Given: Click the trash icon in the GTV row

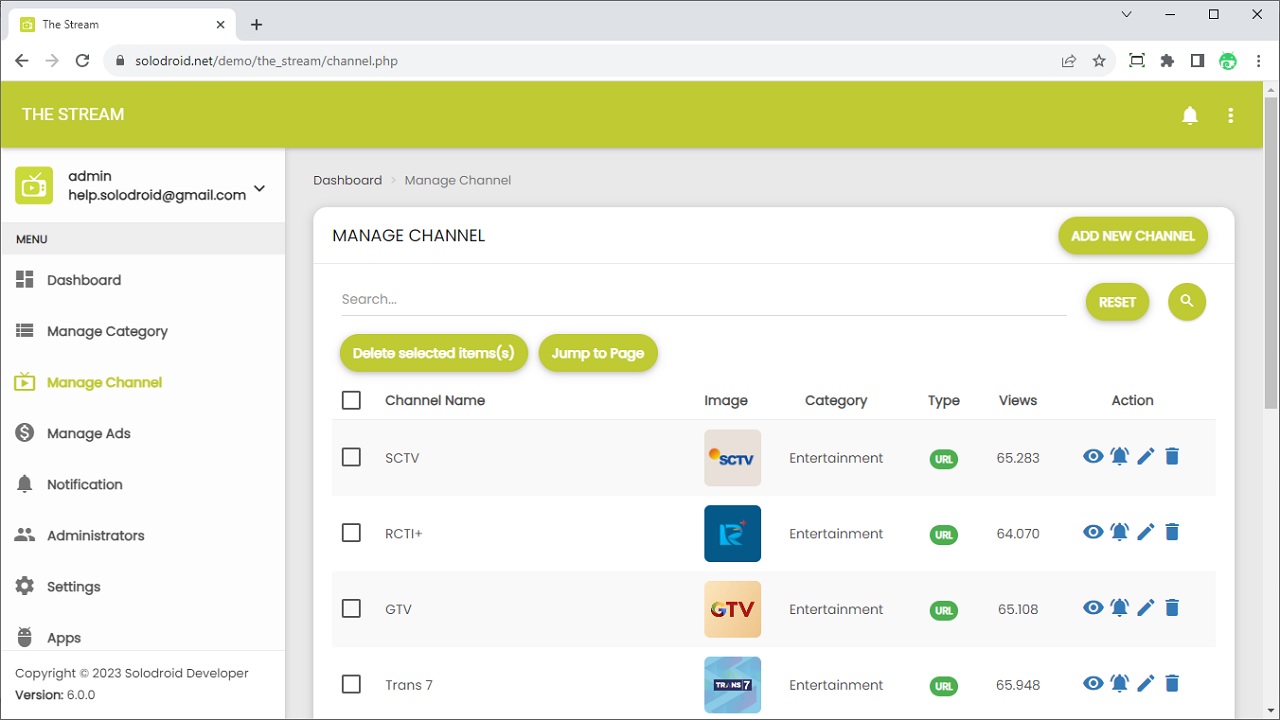Looking at the screenshot, I should tap(1172, 608).
